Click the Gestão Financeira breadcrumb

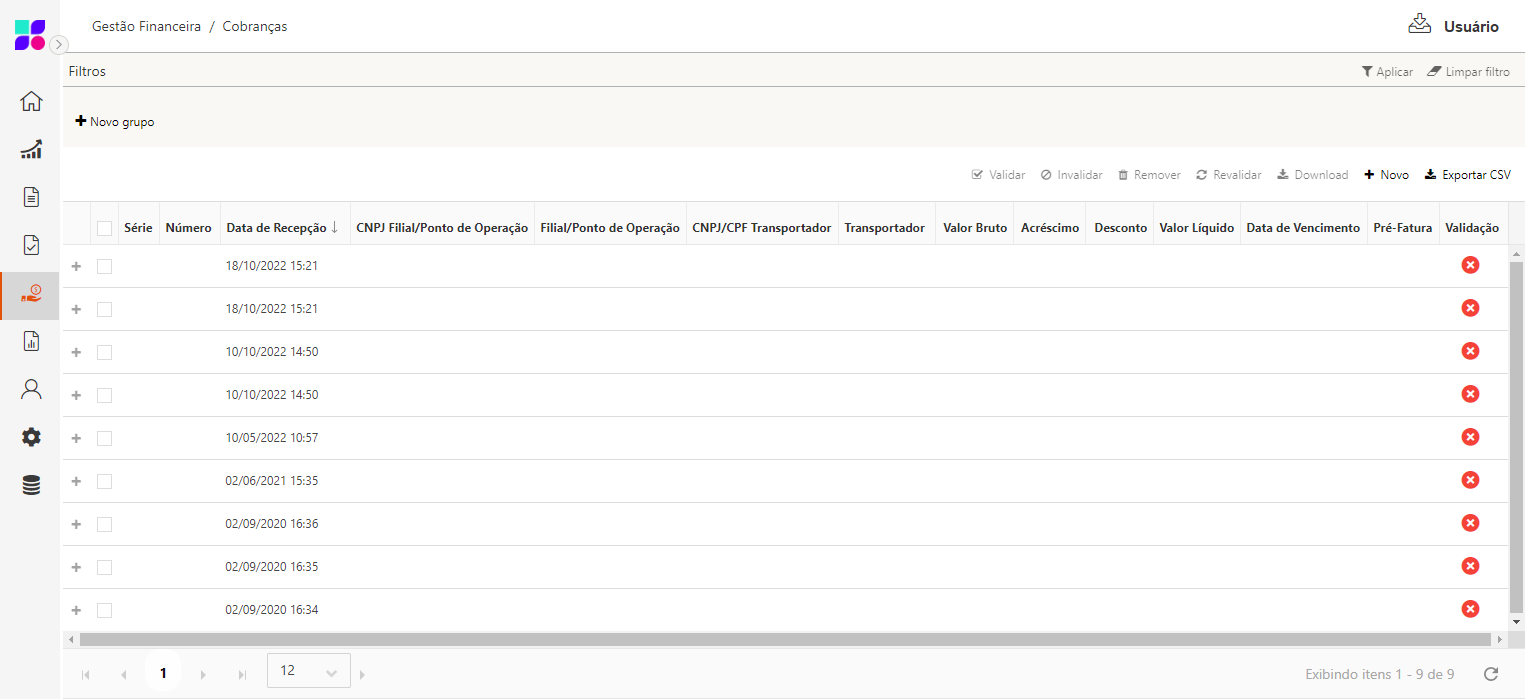click(146, 27)
